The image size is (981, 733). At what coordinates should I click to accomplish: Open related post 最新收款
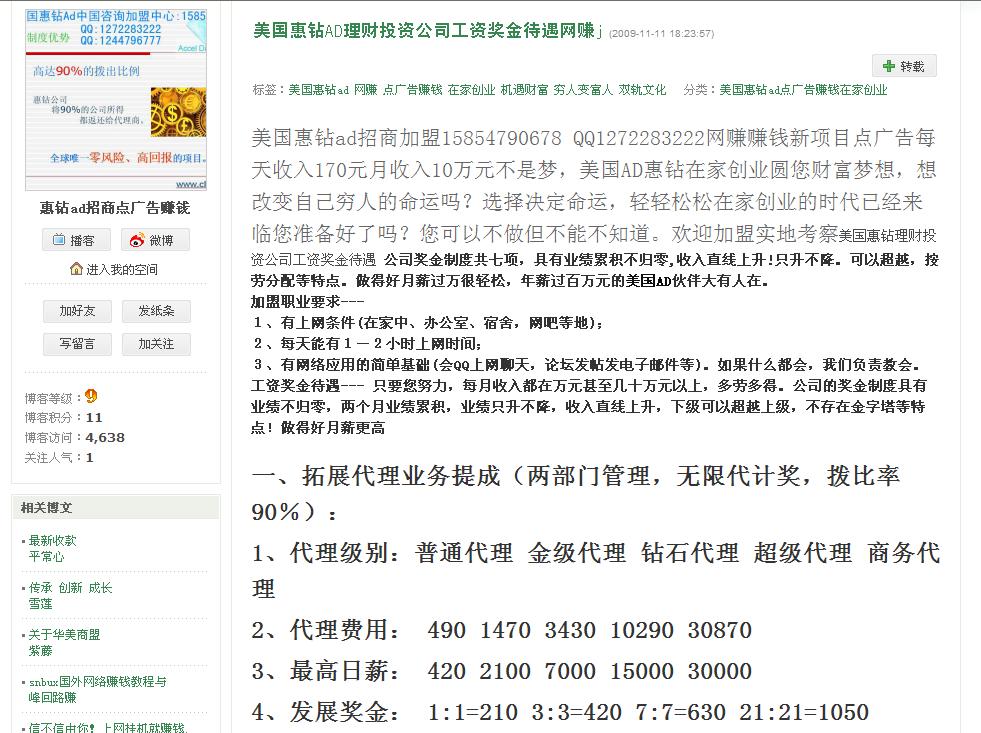point(53,540)
